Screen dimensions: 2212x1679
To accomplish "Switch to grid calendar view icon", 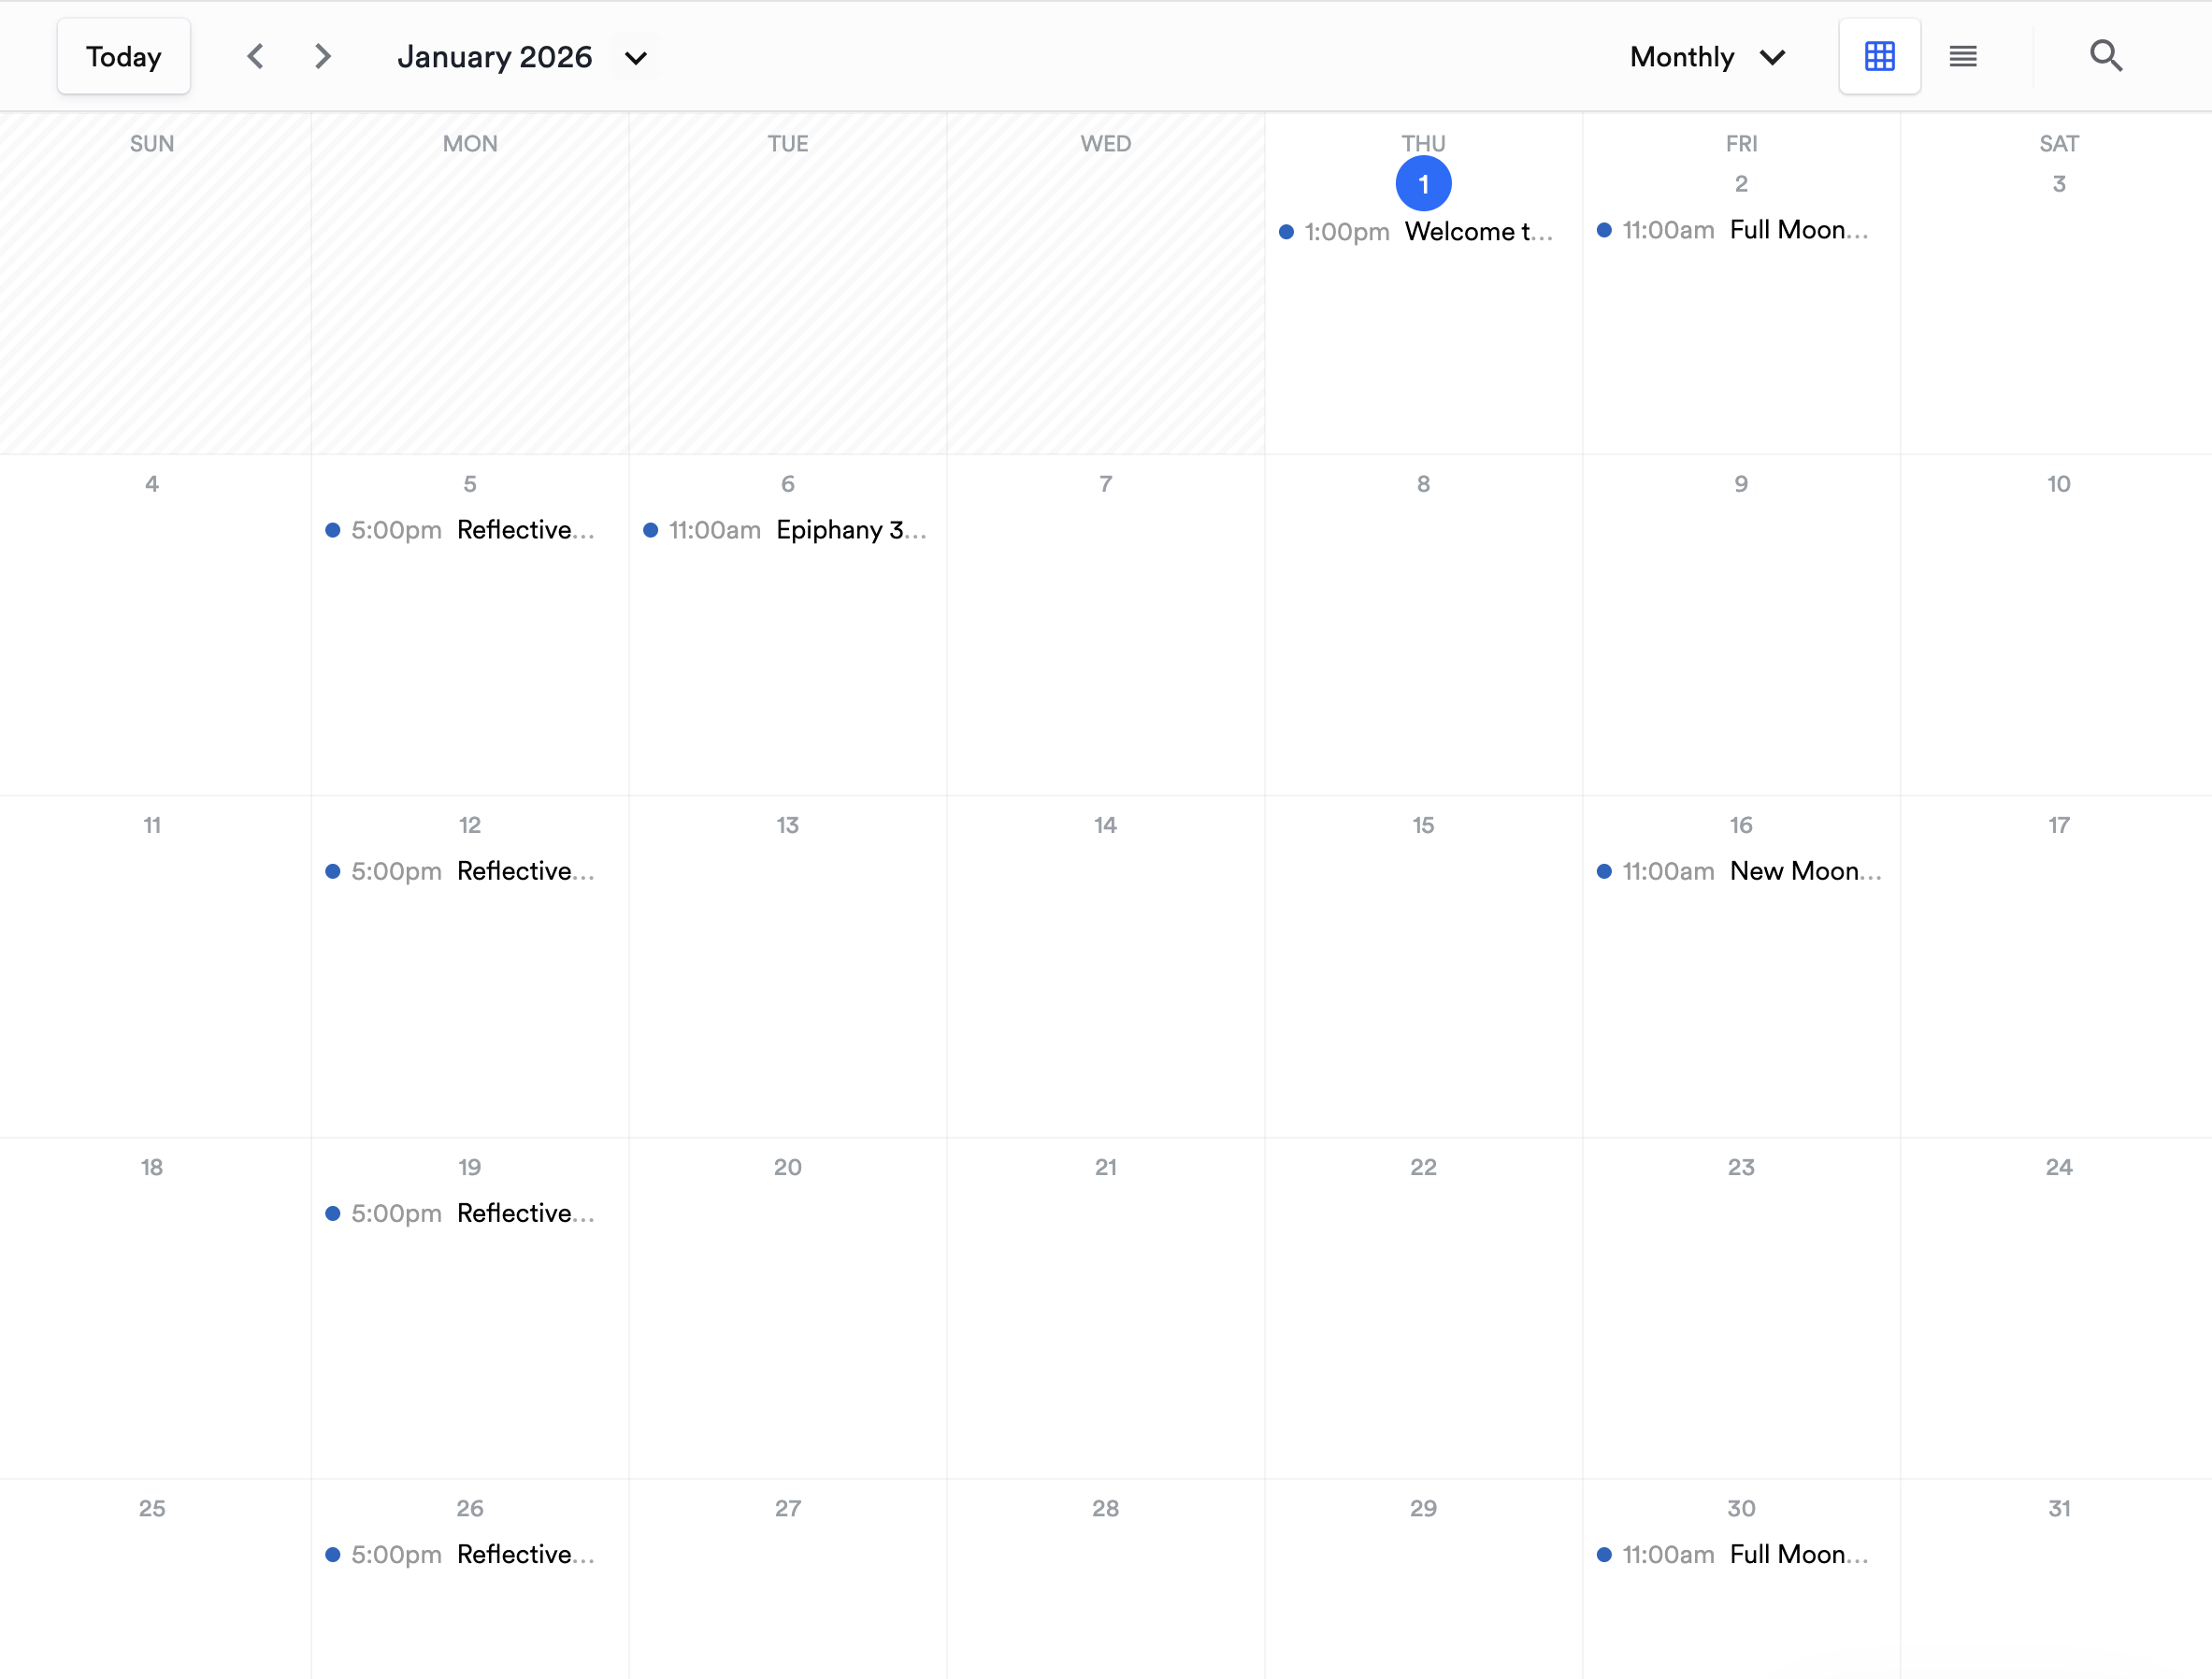I will 1879,56.
